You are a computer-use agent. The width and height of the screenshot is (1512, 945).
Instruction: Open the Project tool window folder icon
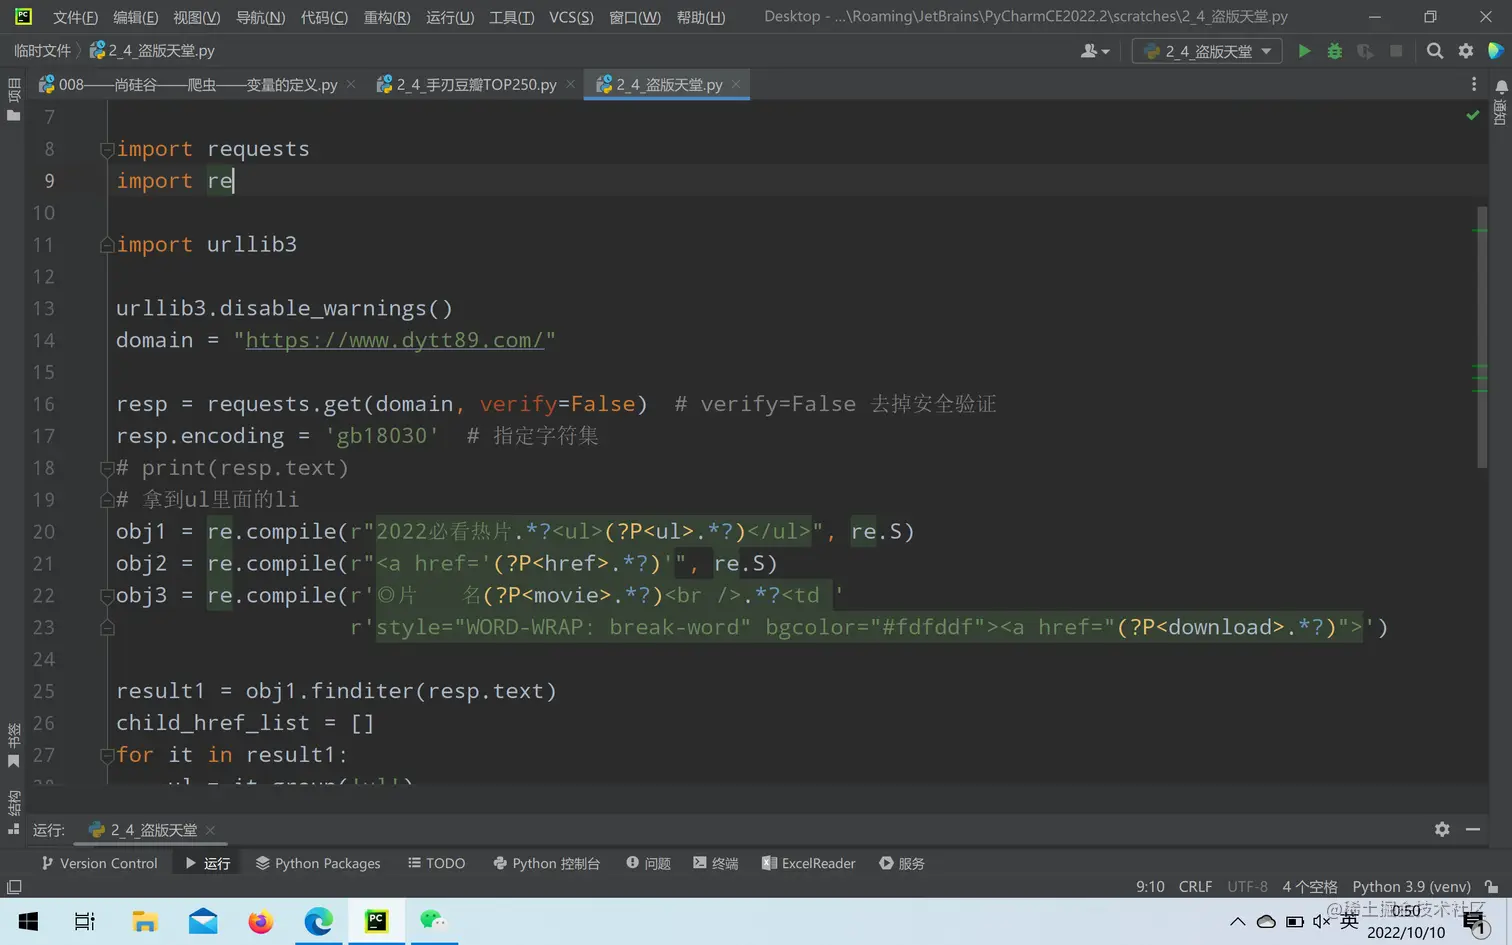click(13, 116)
